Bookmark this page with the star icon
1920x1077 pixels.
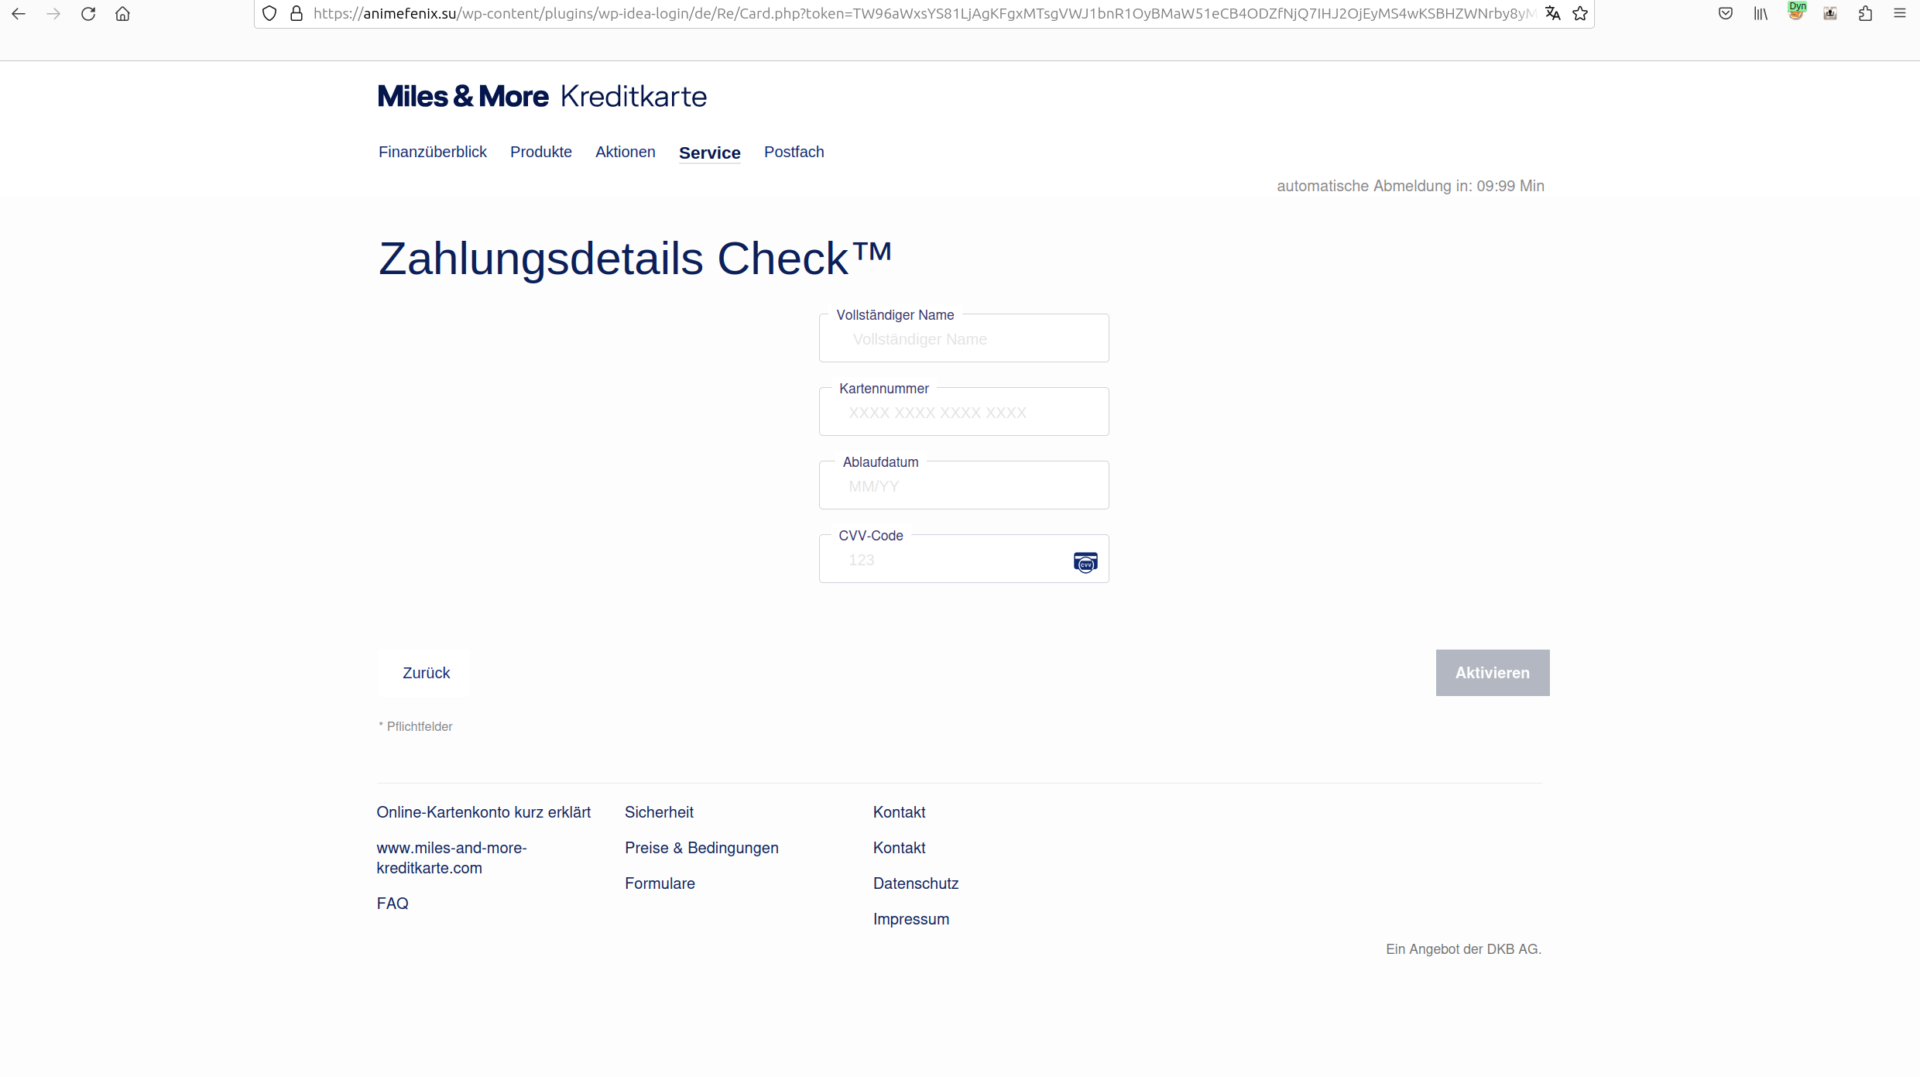(1580, 14)
